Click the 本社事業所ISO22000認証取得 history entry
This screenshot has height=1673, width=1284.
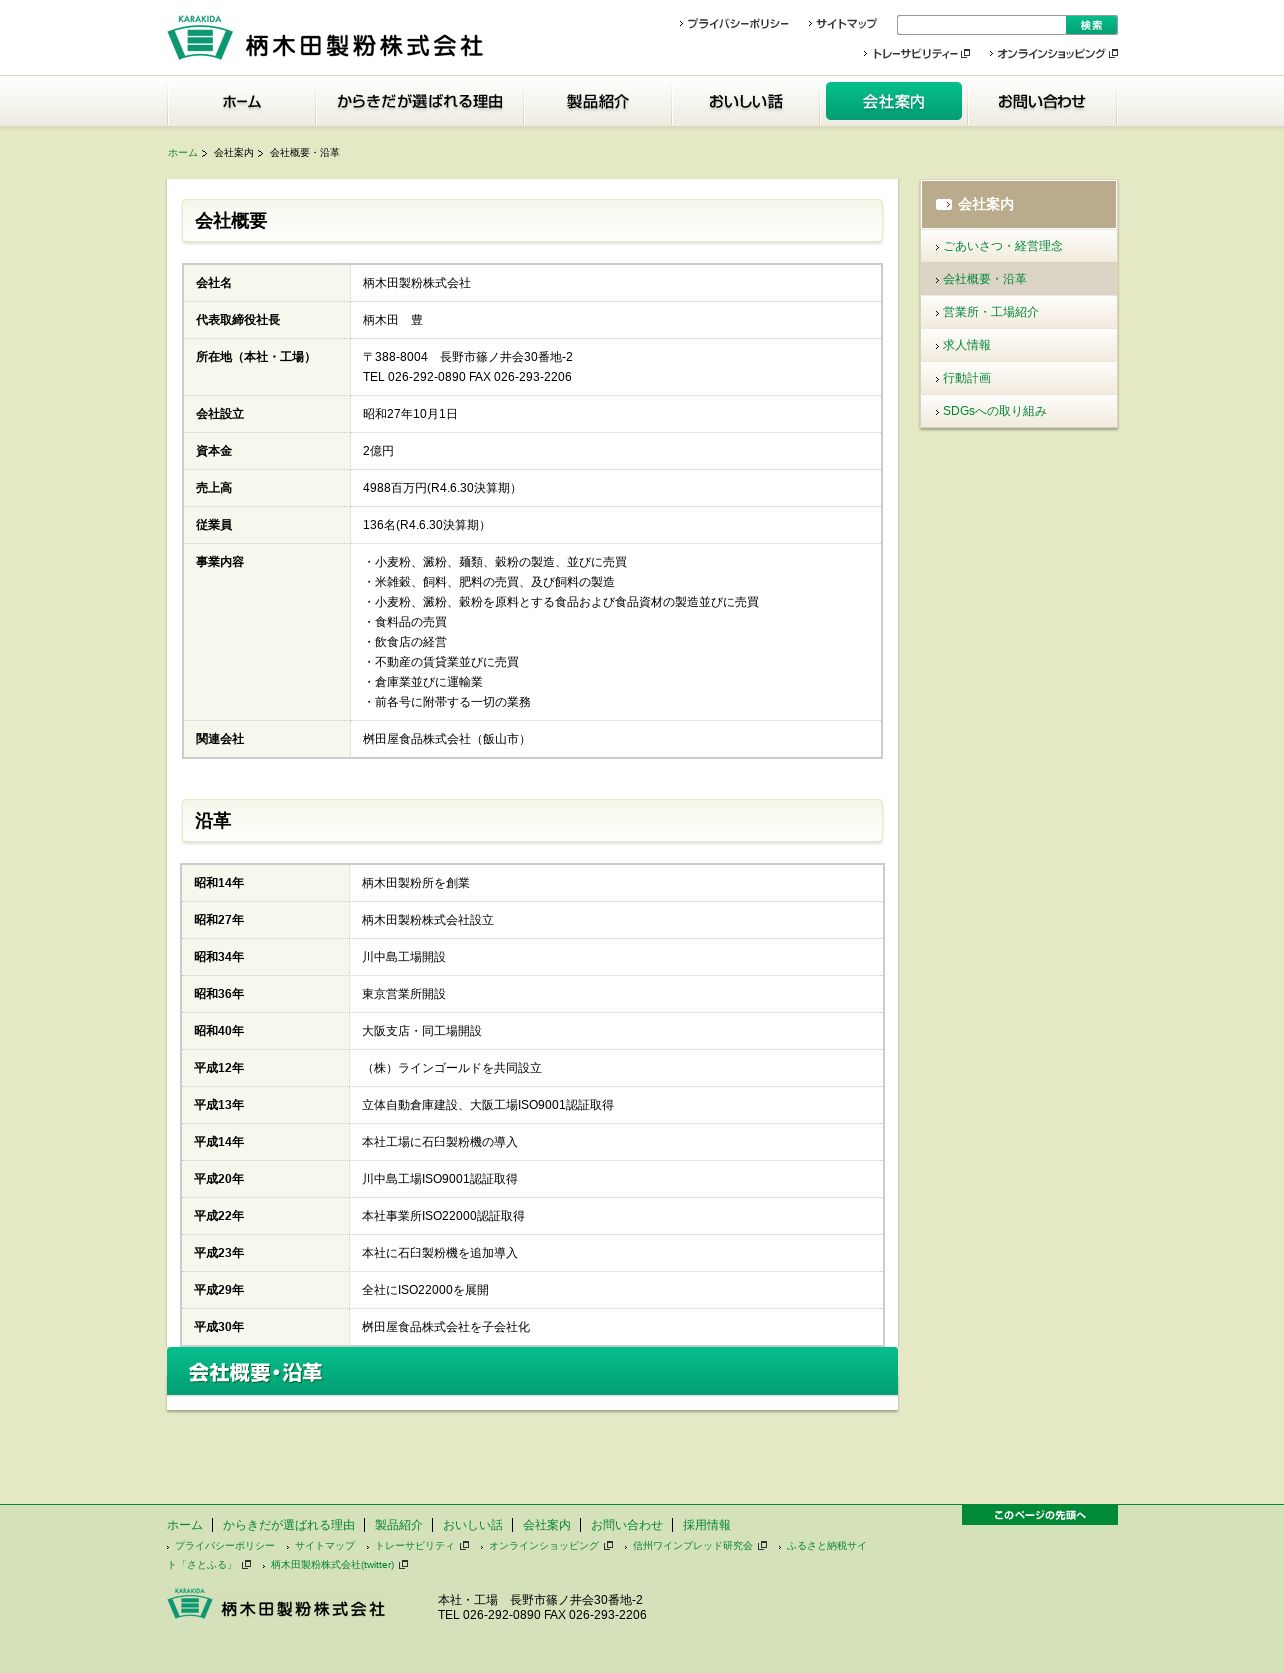443,1216
